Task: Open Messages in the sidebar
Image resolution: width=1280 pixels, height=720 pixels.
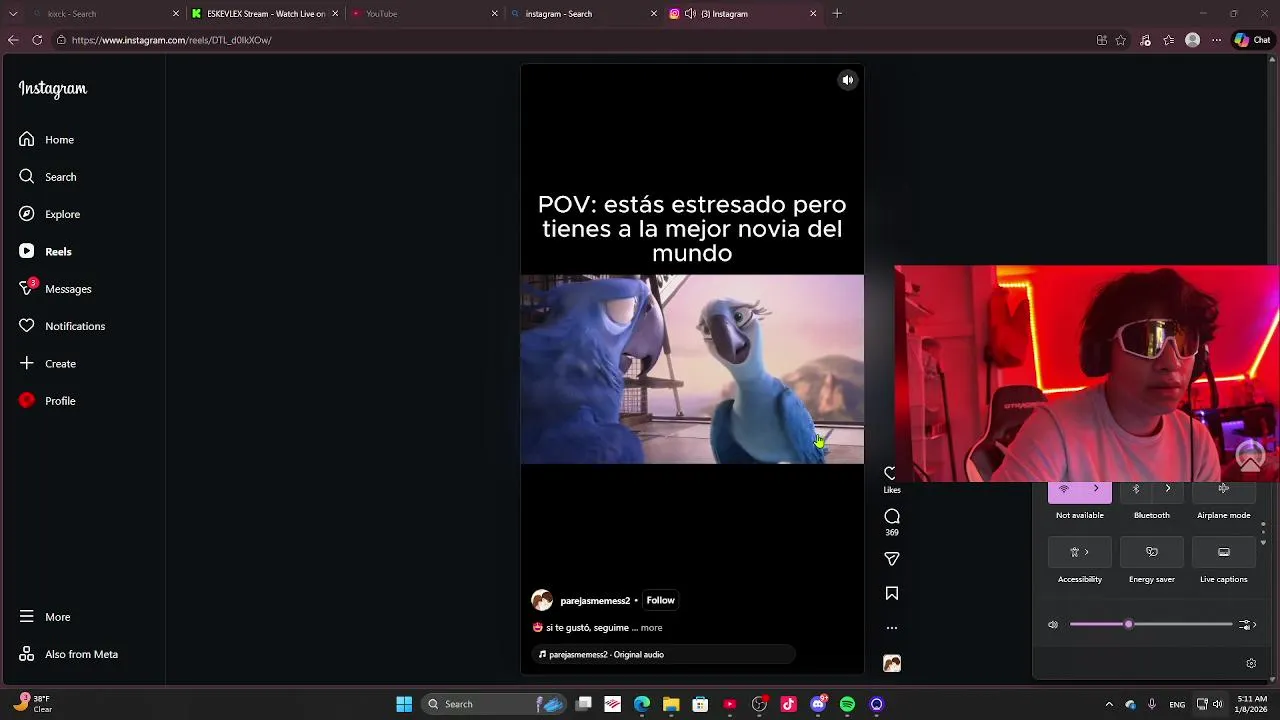Action: (55, 289)
